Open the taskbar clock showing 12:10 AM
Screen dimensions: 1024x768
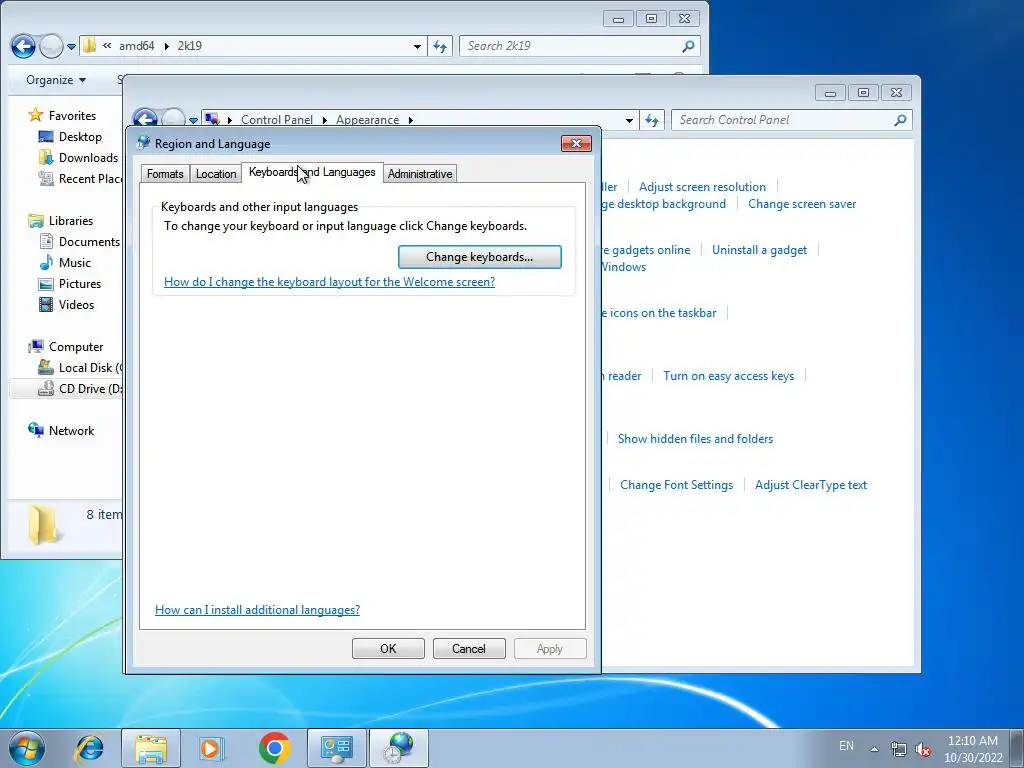[973, 749]
